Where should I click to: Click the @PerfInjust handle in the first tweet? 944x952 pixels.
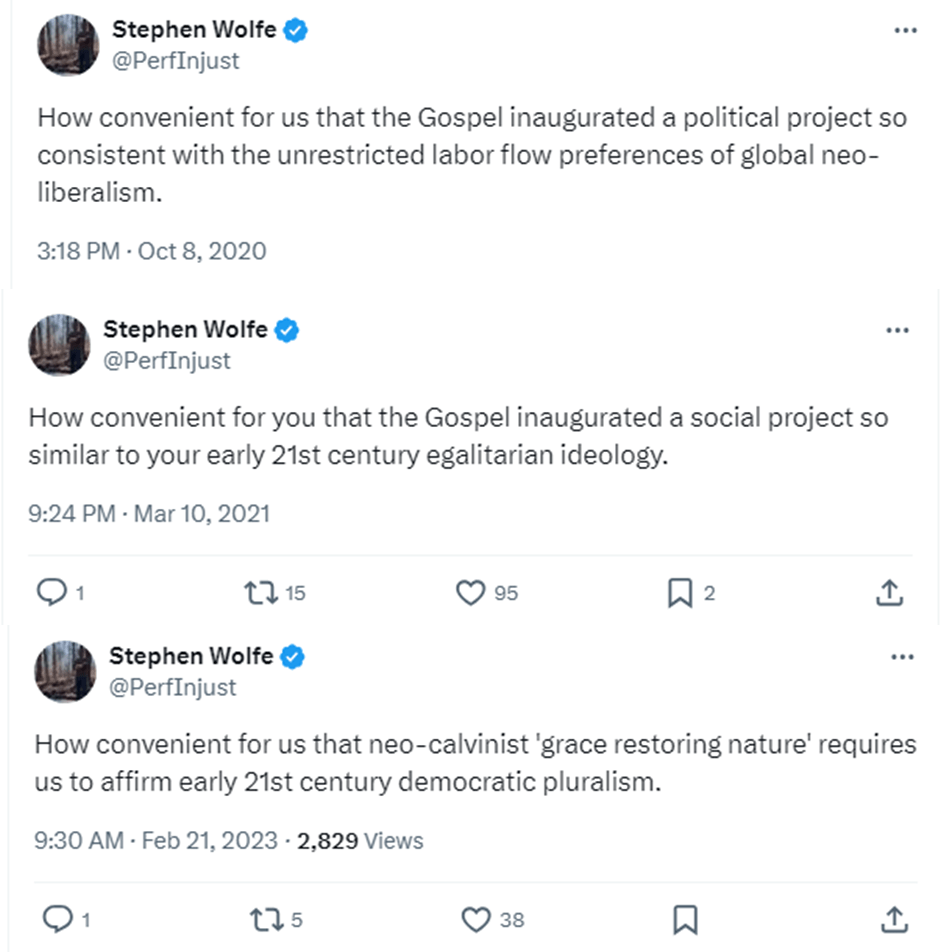point(176,61)
